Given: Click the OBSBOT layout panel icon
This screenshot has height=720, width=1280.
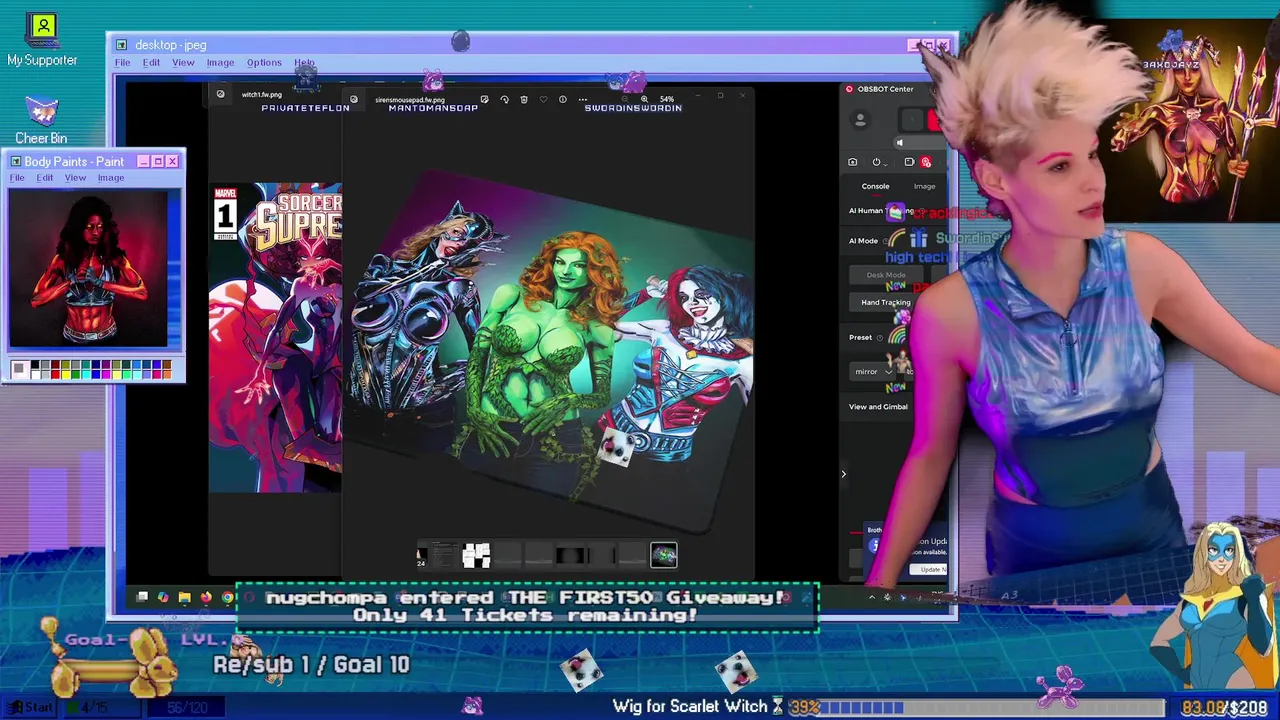Looking at the screenshot, I should pyautogui.click(x=909, y=162).
